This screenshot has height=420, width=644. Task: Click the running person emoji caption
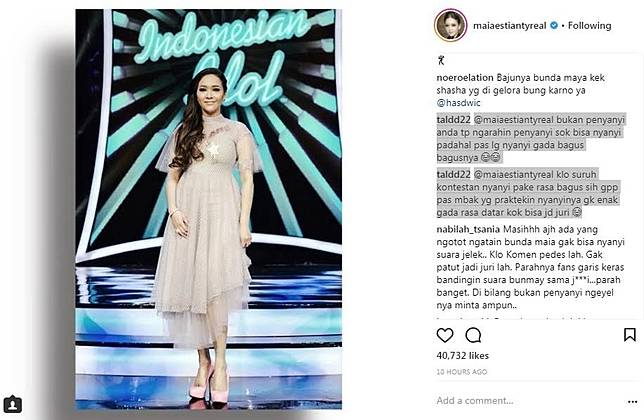click(441, 61)
